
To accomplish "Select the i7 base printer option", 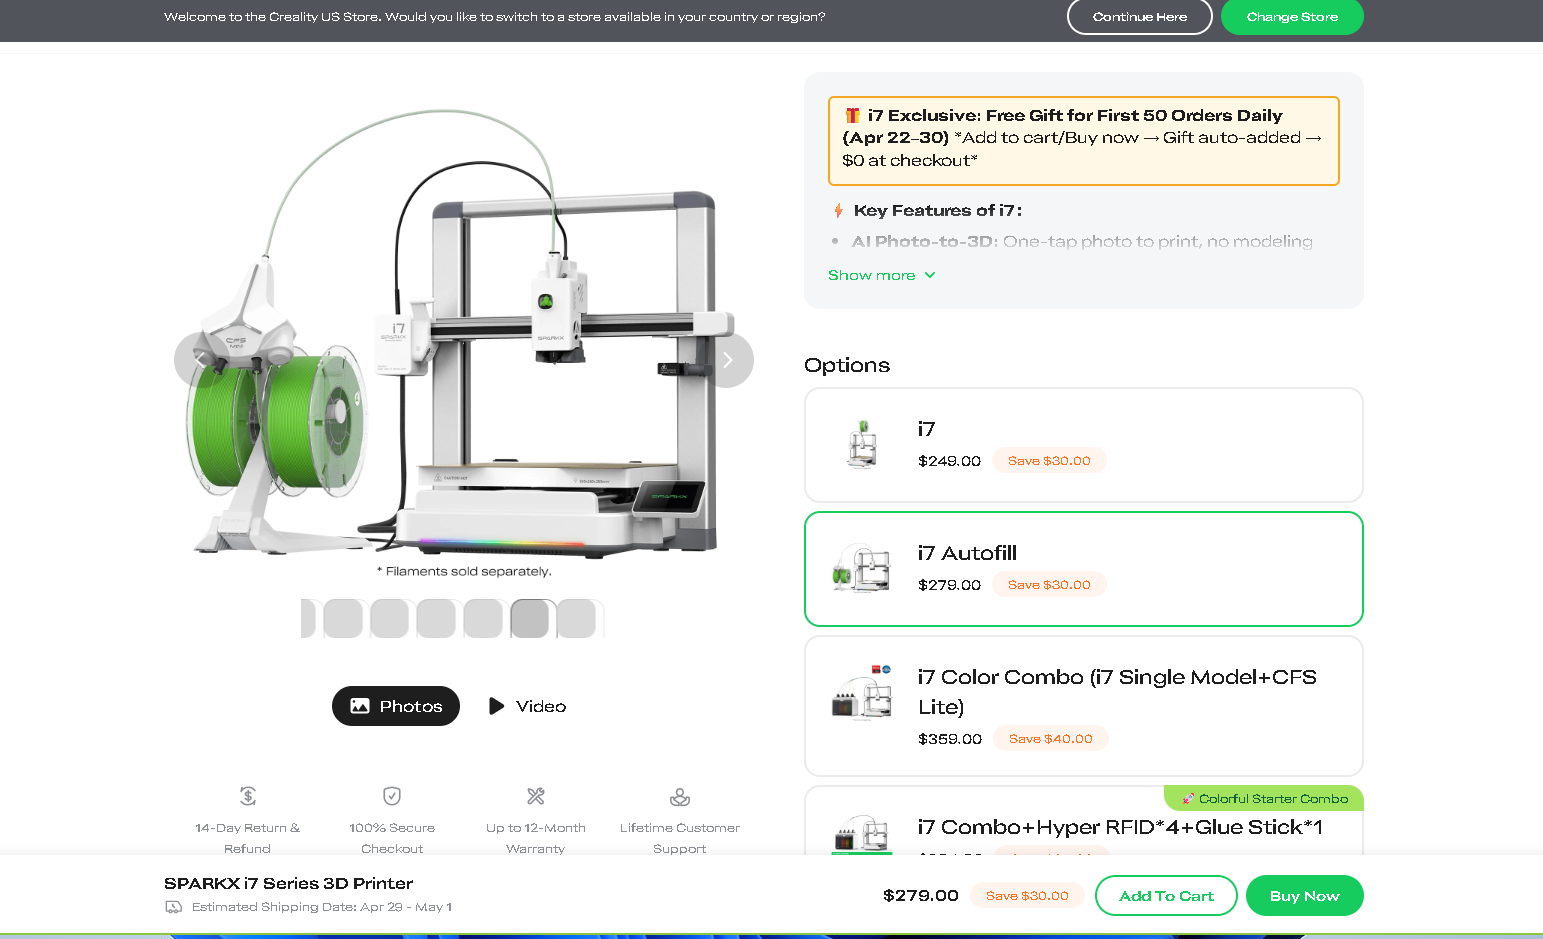I will click(1084, 445).
